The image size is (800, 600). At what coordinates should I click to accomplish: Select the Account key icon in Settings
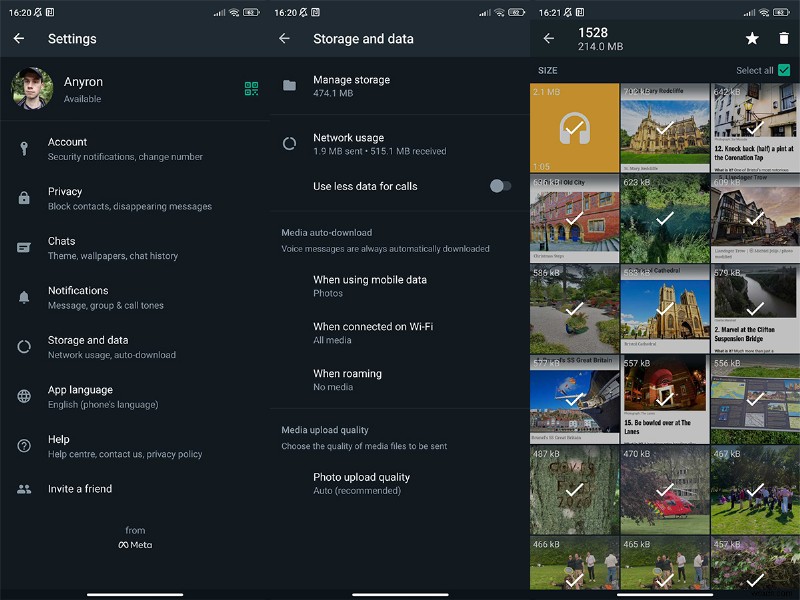[x=24, y=147]
